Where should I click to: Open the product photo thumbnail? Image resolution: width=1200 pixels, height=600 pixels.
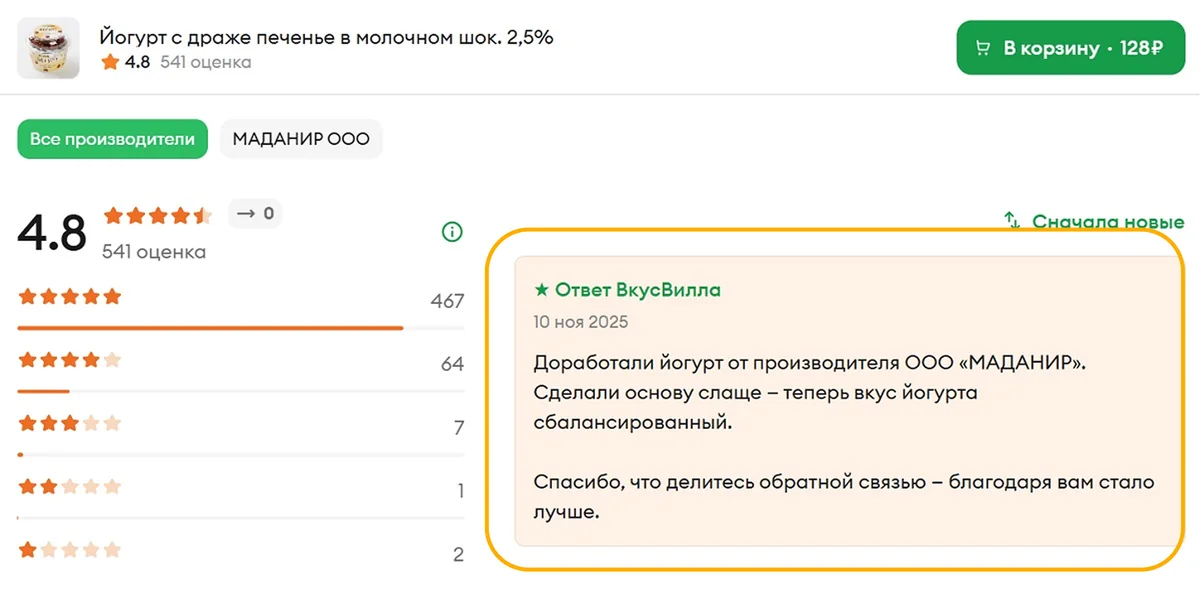click(x=49, y=47)
